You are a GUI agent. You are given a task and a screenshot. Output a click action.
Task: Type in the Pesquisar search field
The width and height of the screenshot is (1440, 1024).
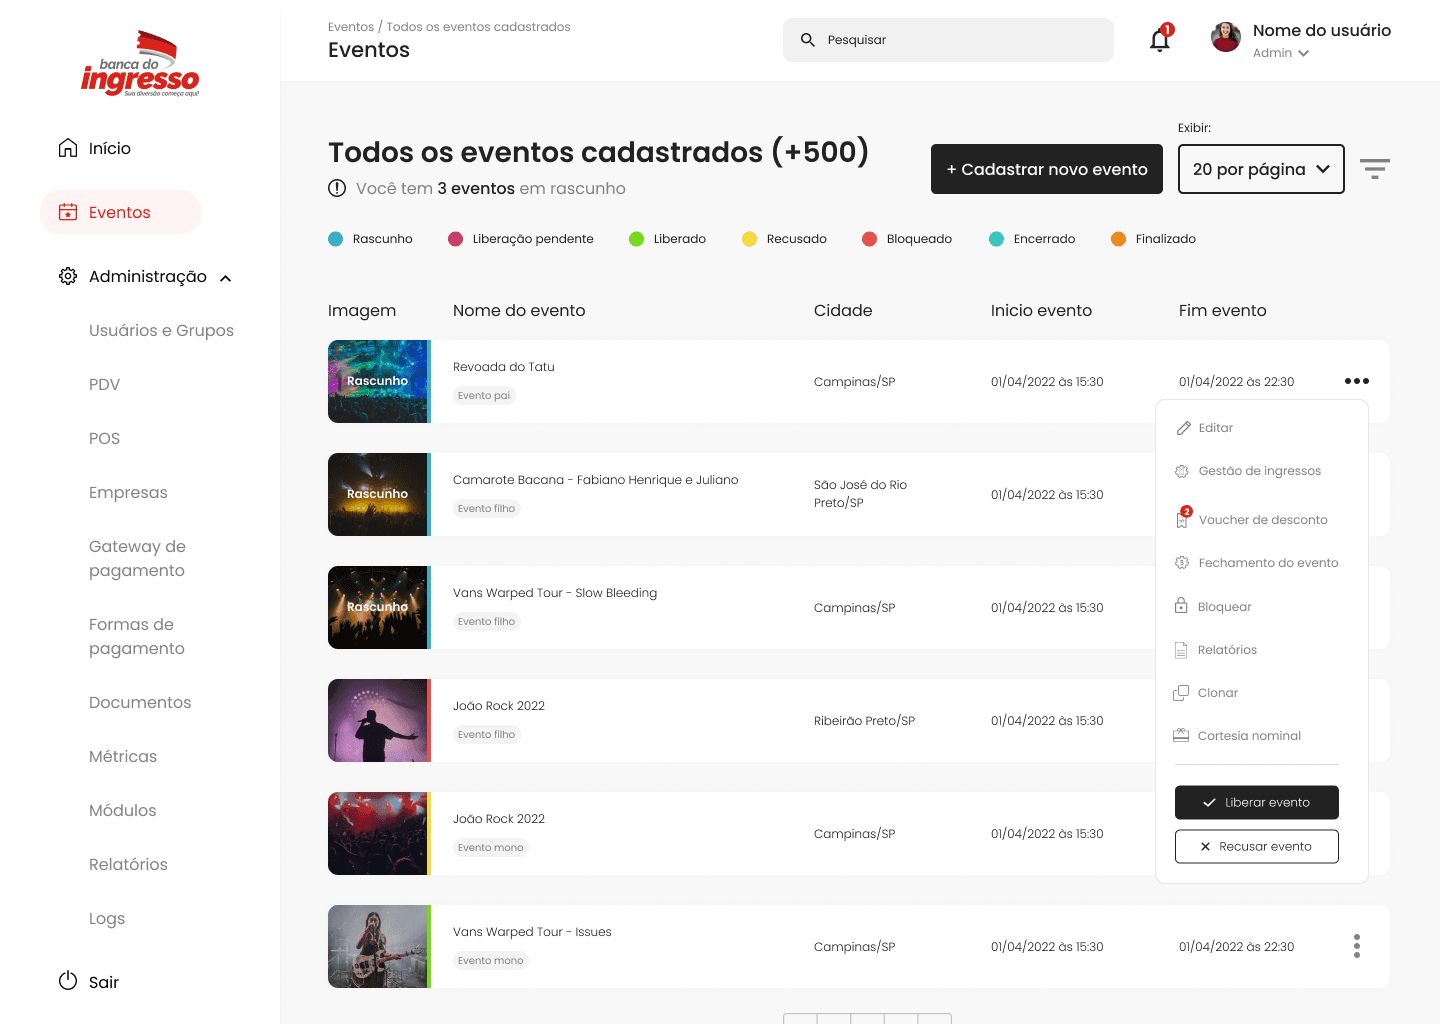pos(960,40)
